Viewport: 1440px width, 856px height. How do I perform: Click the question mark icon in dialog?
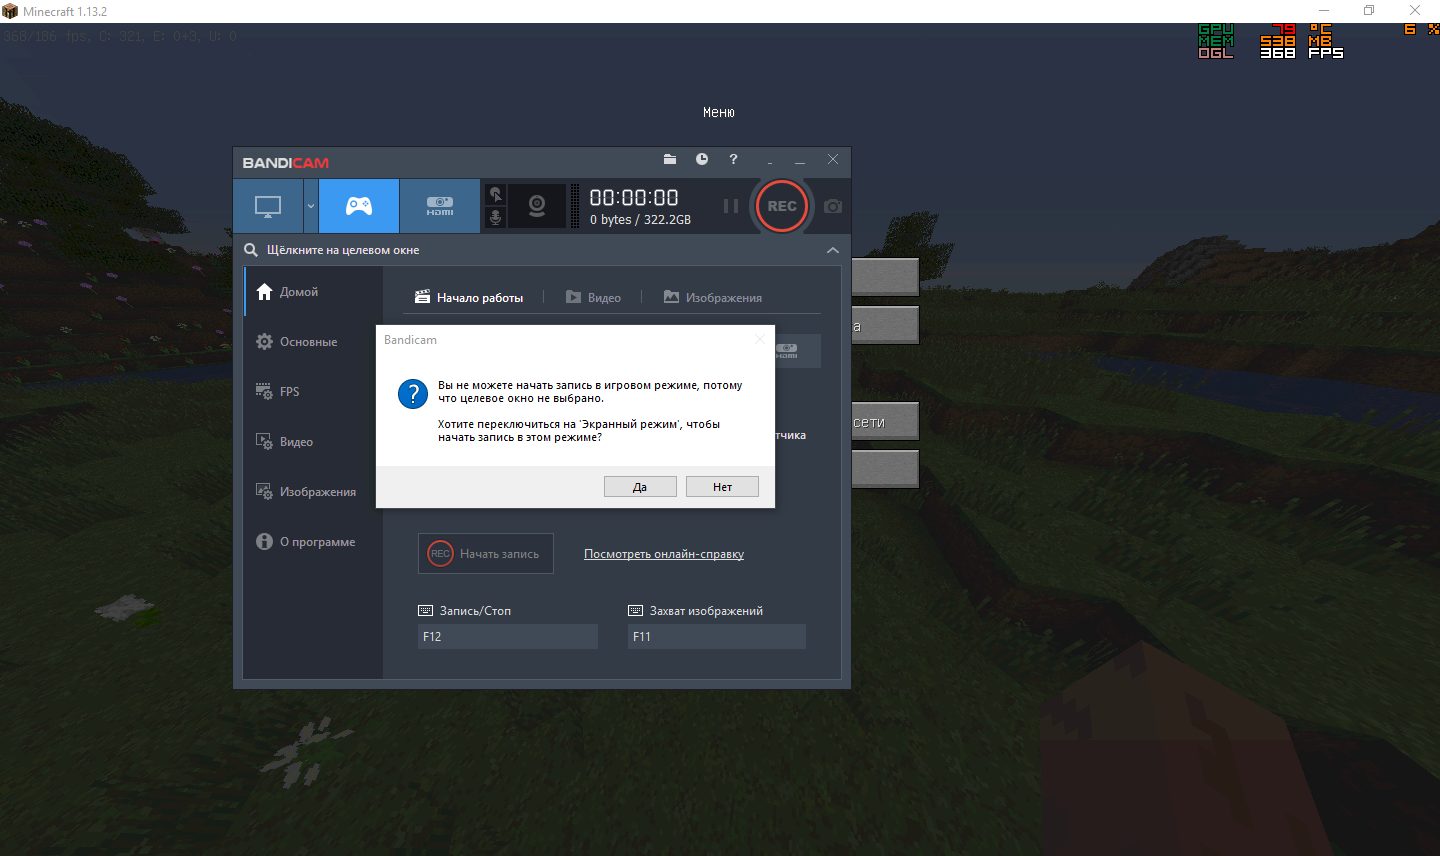pos(413,393)
